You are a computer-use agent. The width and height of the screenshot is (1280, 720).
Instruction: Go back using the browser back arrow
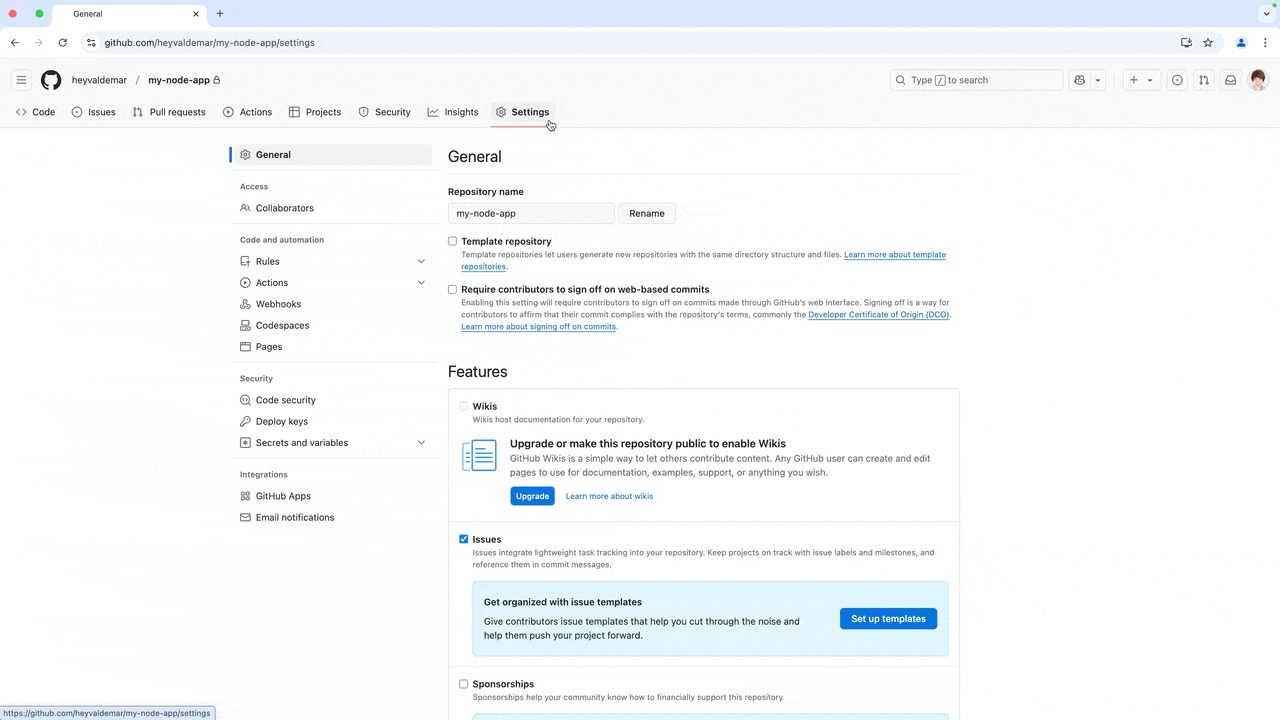coord(15,43)
